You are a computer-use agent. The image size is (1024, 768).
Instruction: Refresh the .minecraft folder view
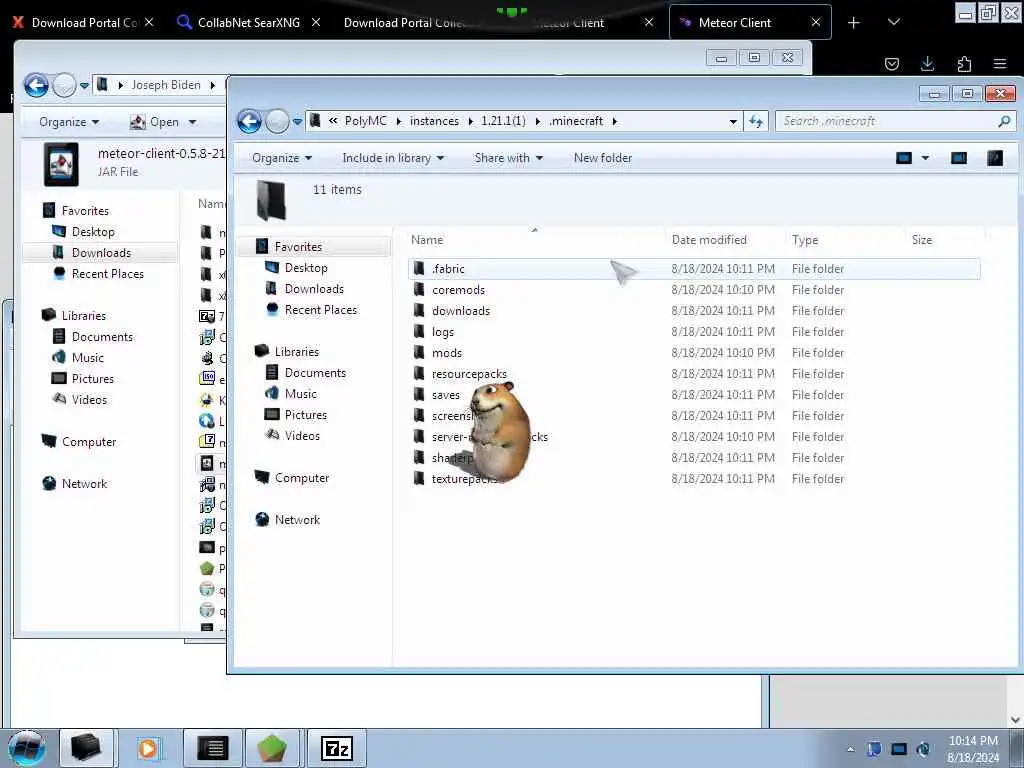pyautogui.click(x=756, y=121)
